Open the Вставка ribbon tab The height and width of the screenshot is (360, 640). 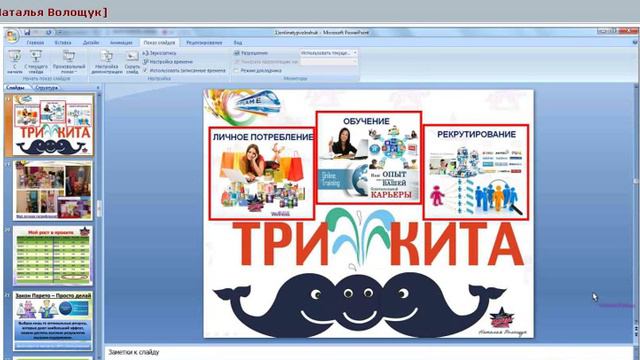pyautogui.click(x=63, y=42)
